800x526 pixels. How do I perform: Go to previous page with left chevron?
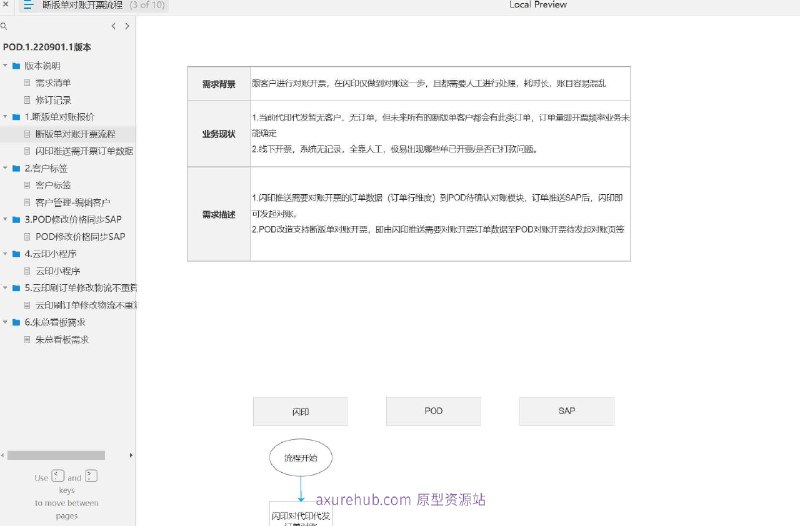(113, 26)
